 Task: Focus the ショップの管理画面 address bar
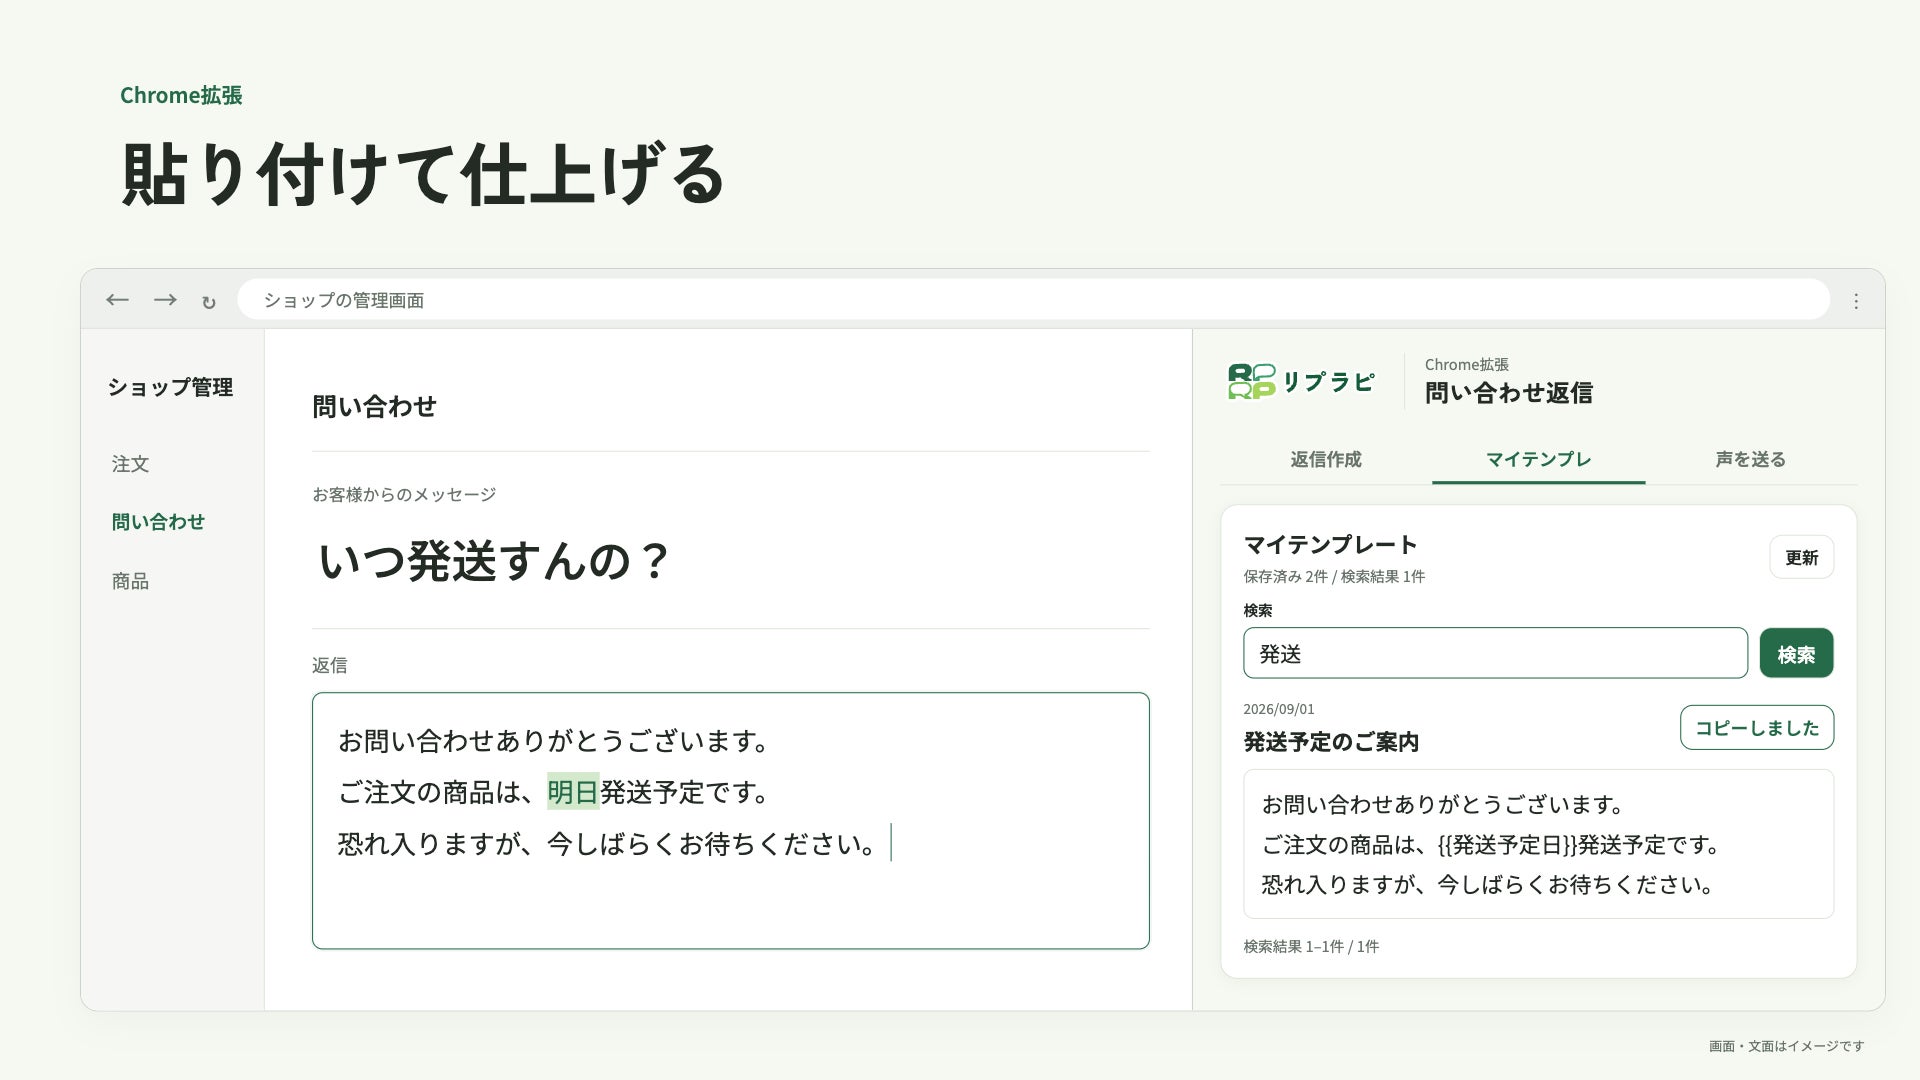pyautogui.click(x=1033, y=299)
